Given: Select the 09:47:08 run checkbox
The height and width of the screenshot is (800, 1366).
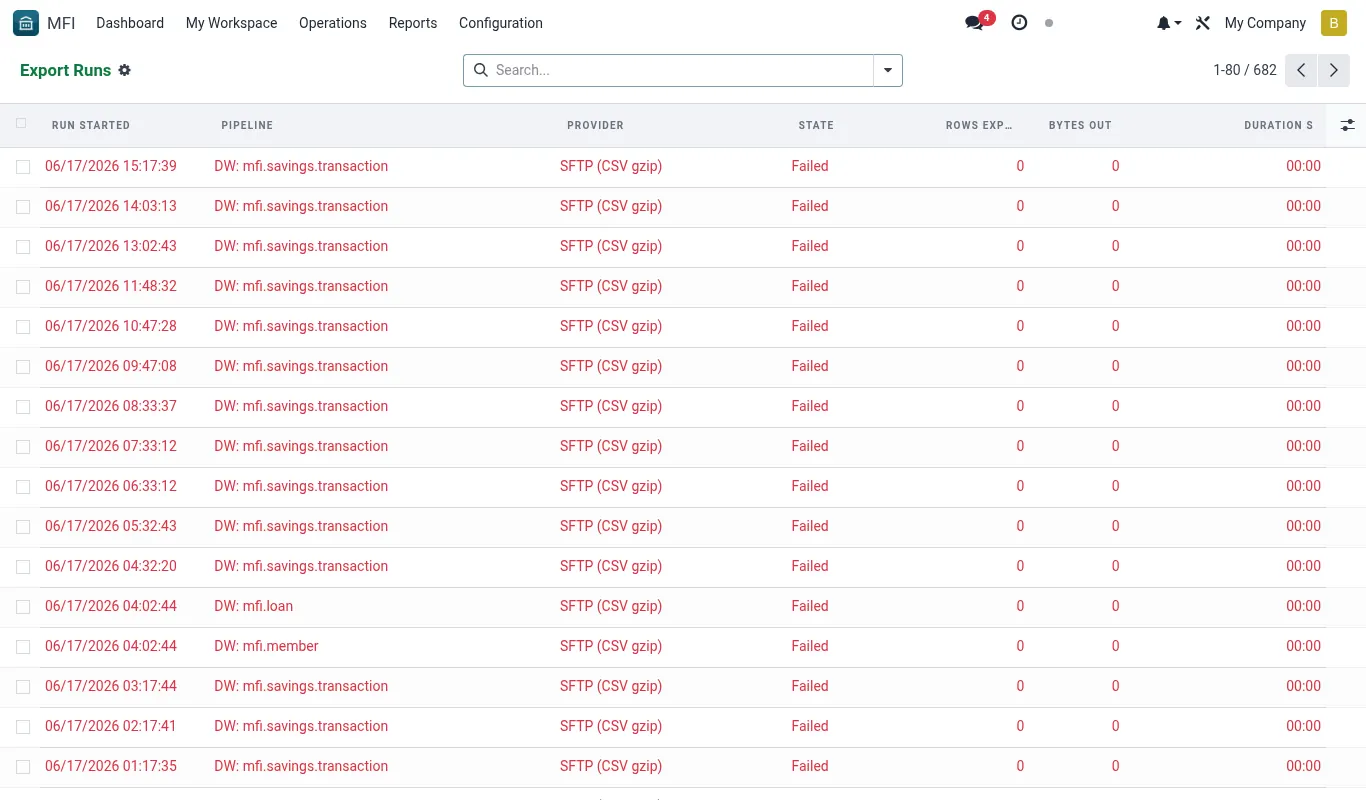Looking at the screenshot, I should tap(23, 367).
